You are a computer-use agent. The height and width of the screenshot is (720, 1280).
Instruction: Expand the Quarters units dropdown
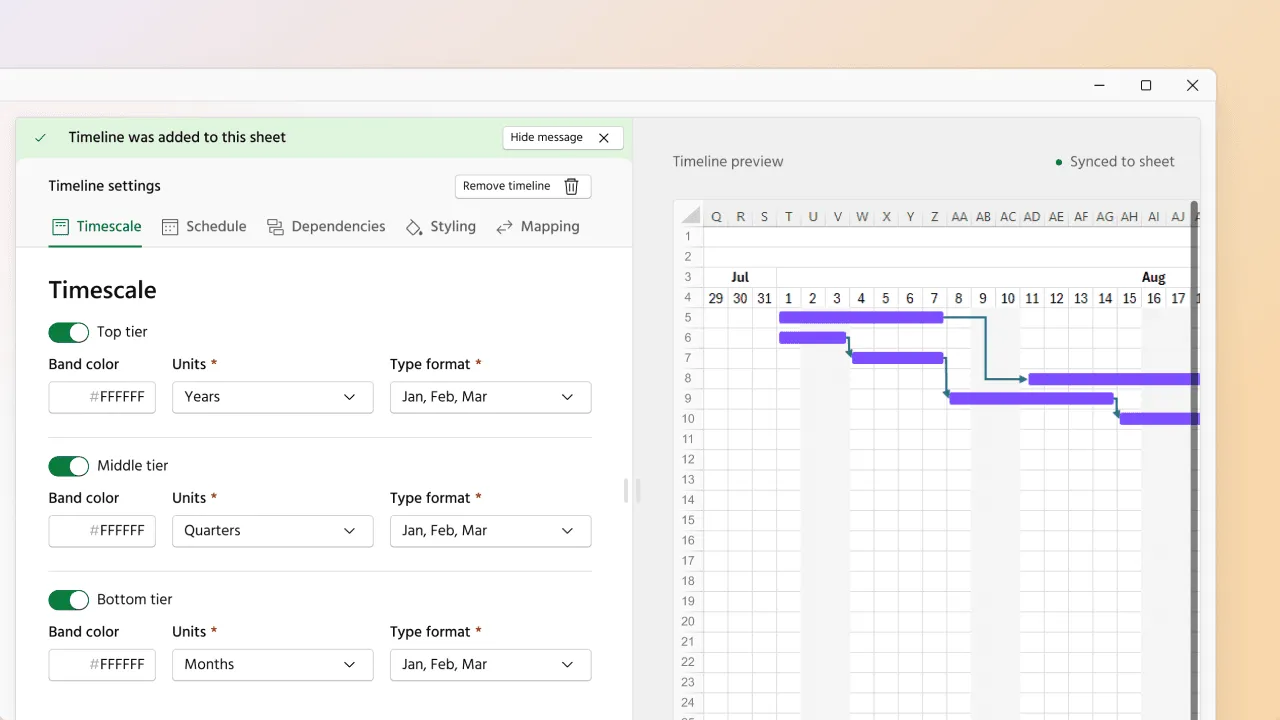(272, 531)
